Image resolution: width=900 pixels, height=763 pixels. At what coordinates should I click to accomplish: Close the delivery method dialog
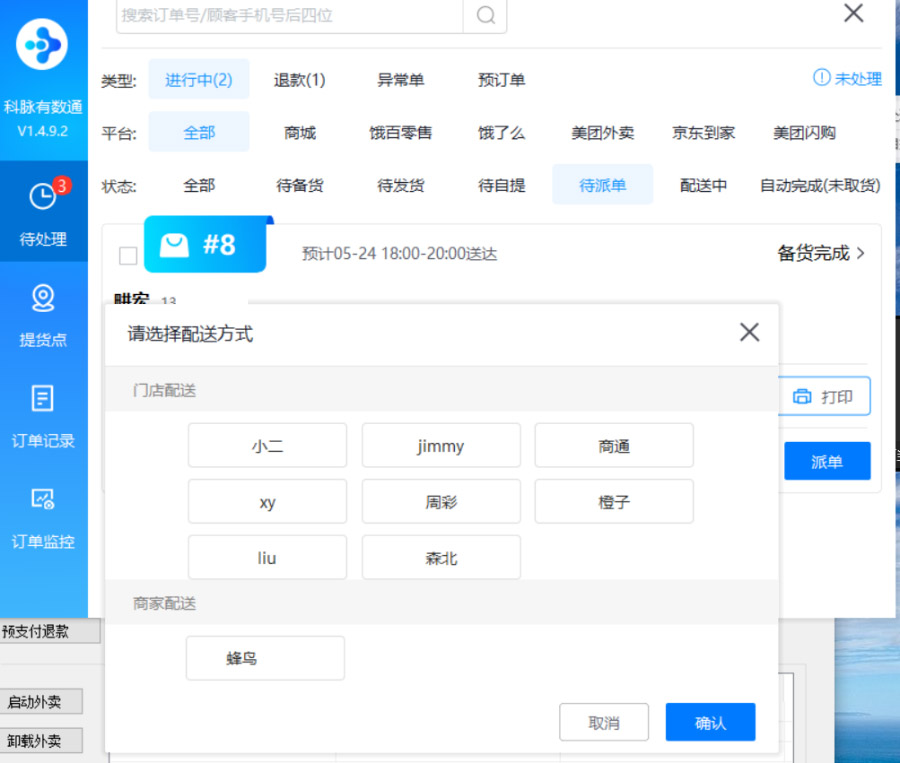(x=749, y=332)
